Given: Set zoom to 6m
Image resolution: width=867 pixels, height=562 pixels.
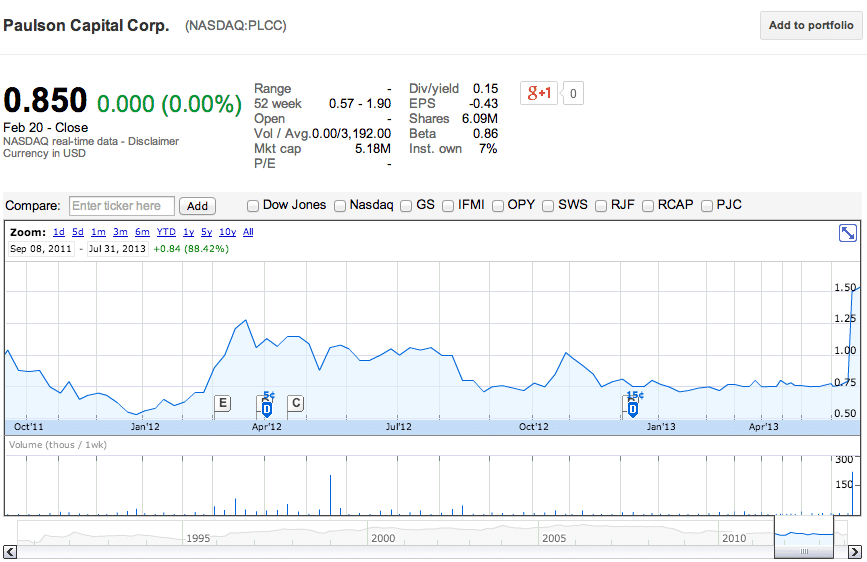Looking at the screenshot, I should 142,232.
